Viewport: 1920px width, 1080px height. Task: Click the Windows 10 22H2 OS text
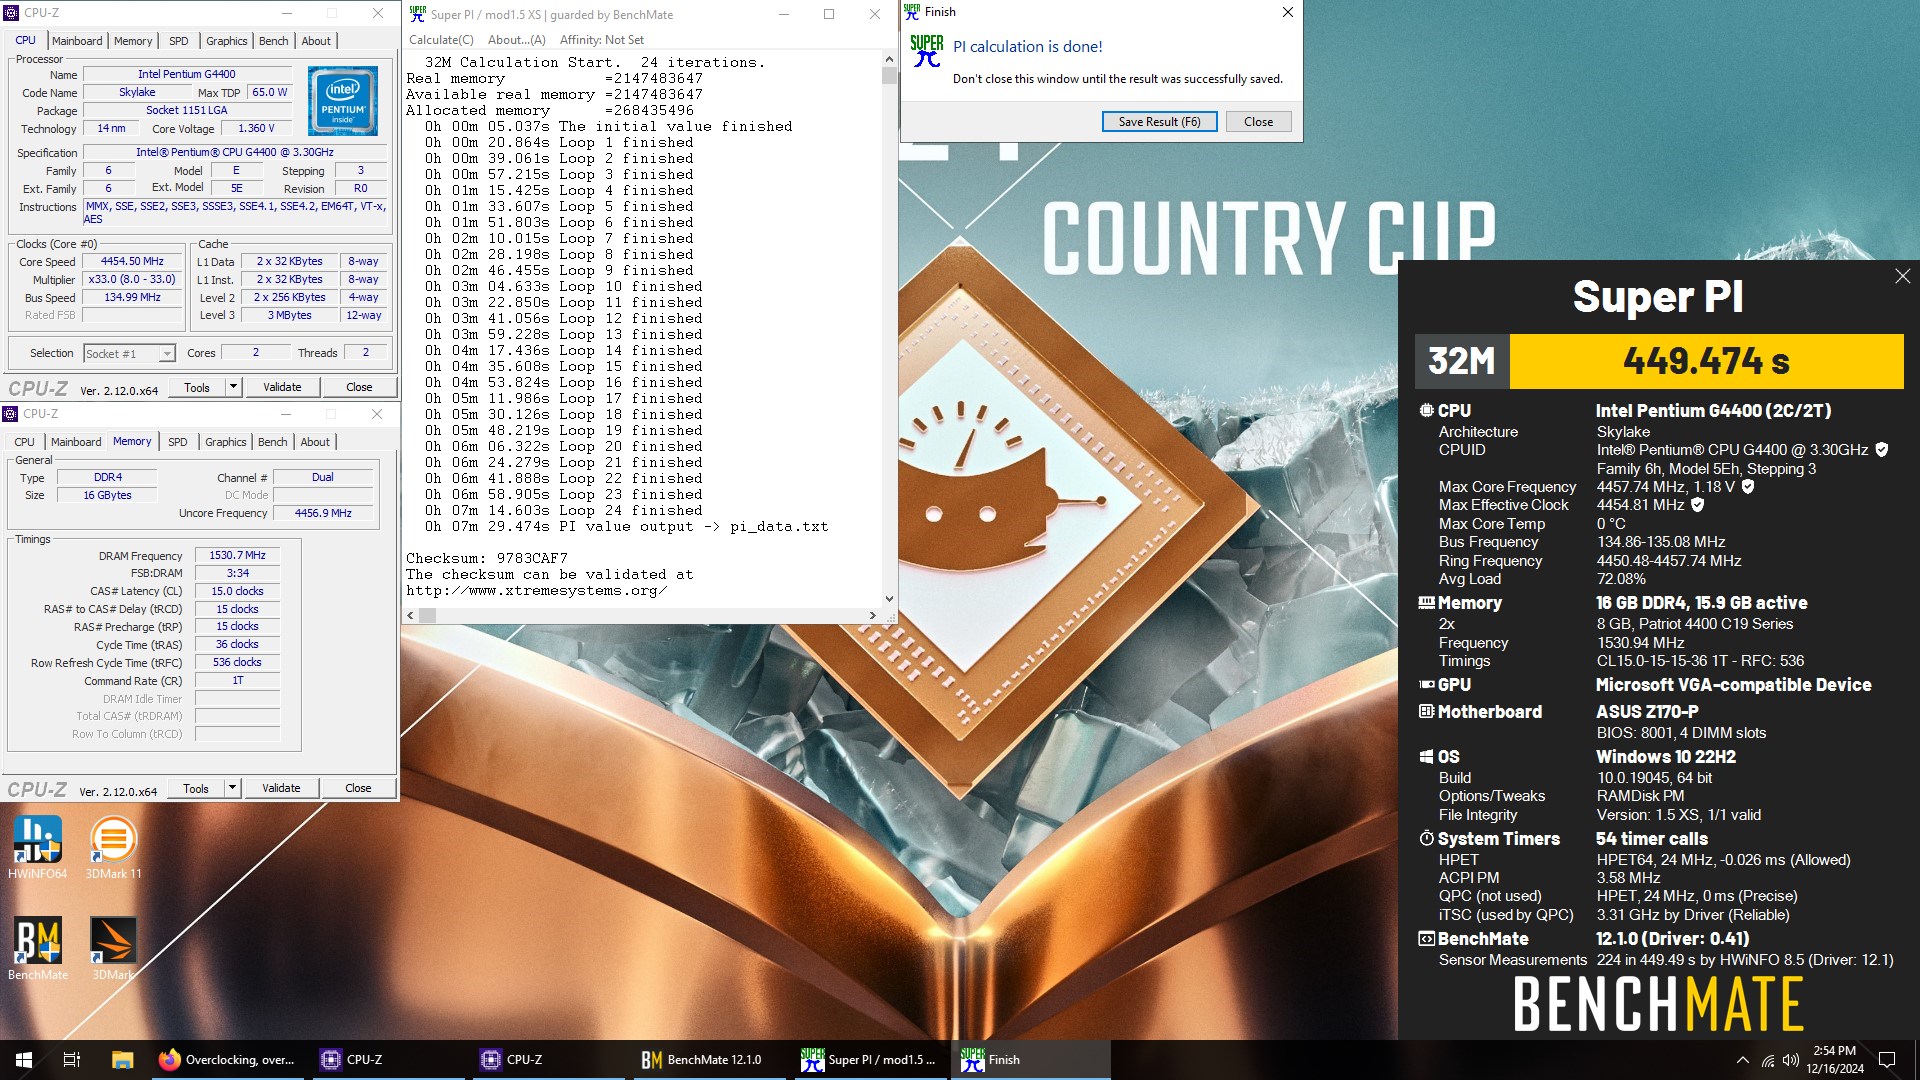(1666, 757)
